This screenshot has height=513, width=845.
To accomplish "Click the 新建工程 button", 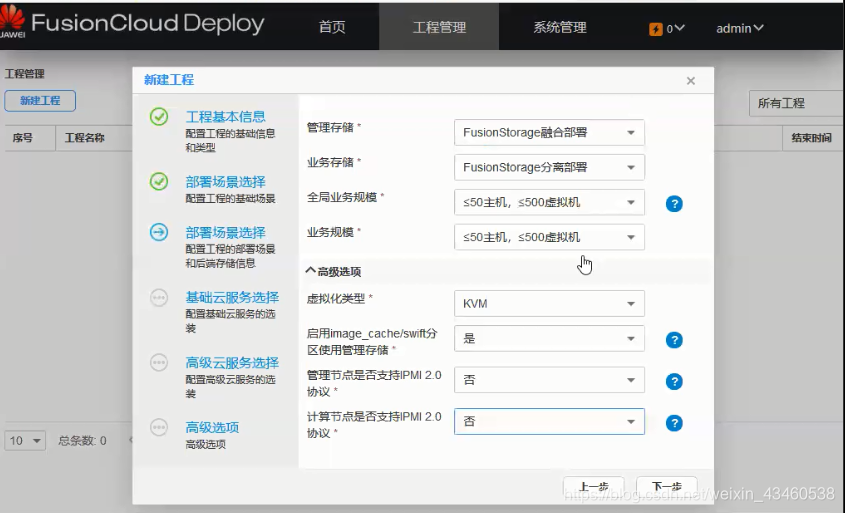I will [x=40, y=101].
